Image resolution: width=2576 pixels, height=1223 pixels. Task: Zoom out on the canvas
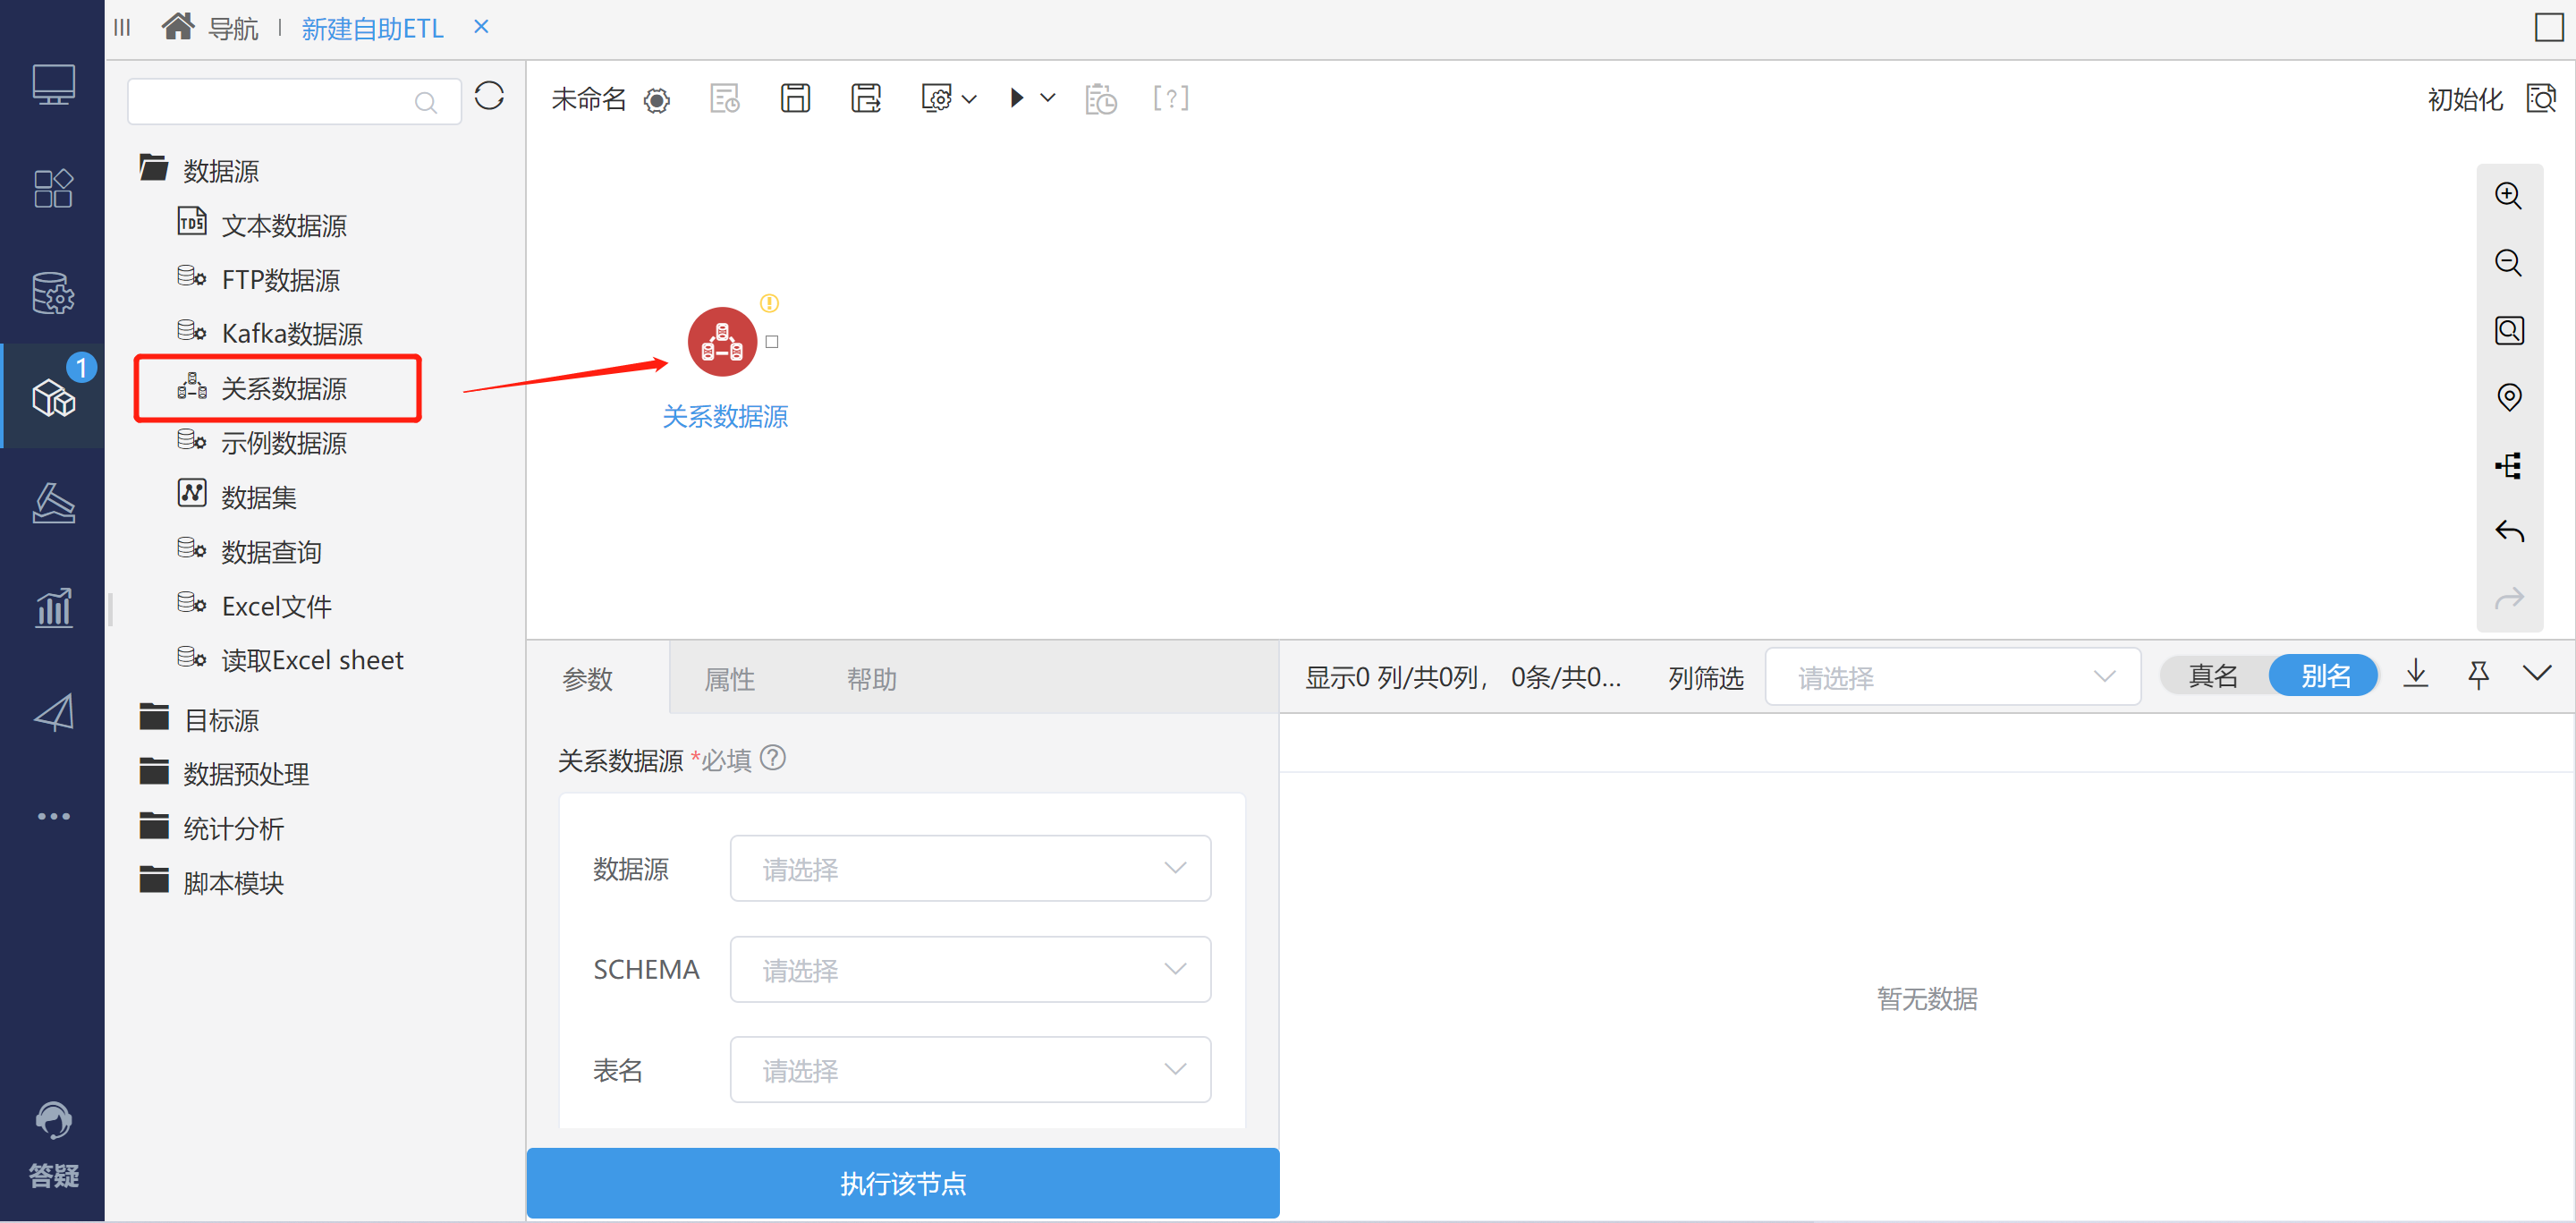coord(2509,263)
